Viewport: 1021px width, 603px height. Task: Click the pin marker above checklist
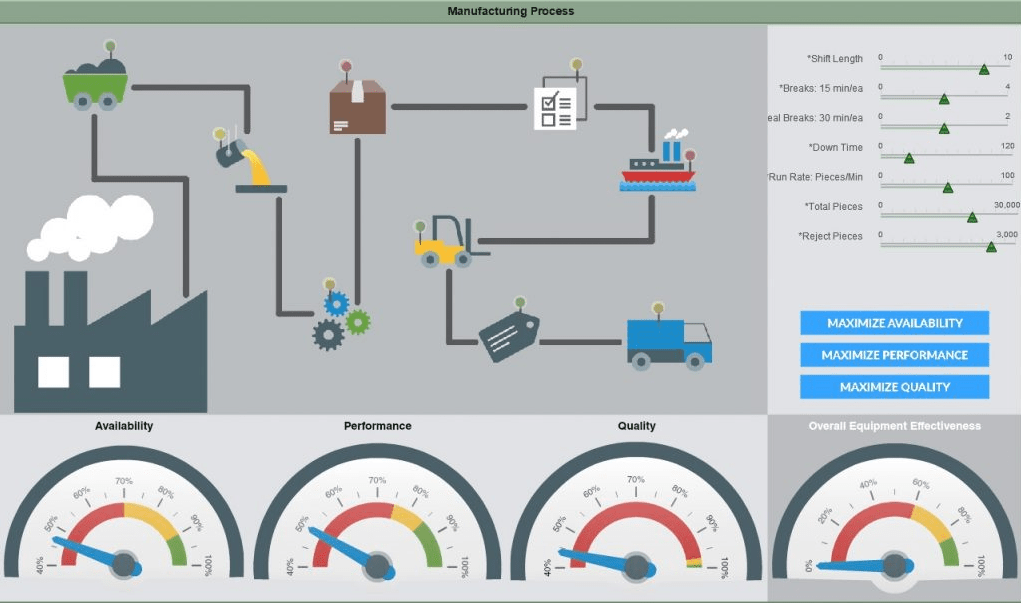coord(576,64)
